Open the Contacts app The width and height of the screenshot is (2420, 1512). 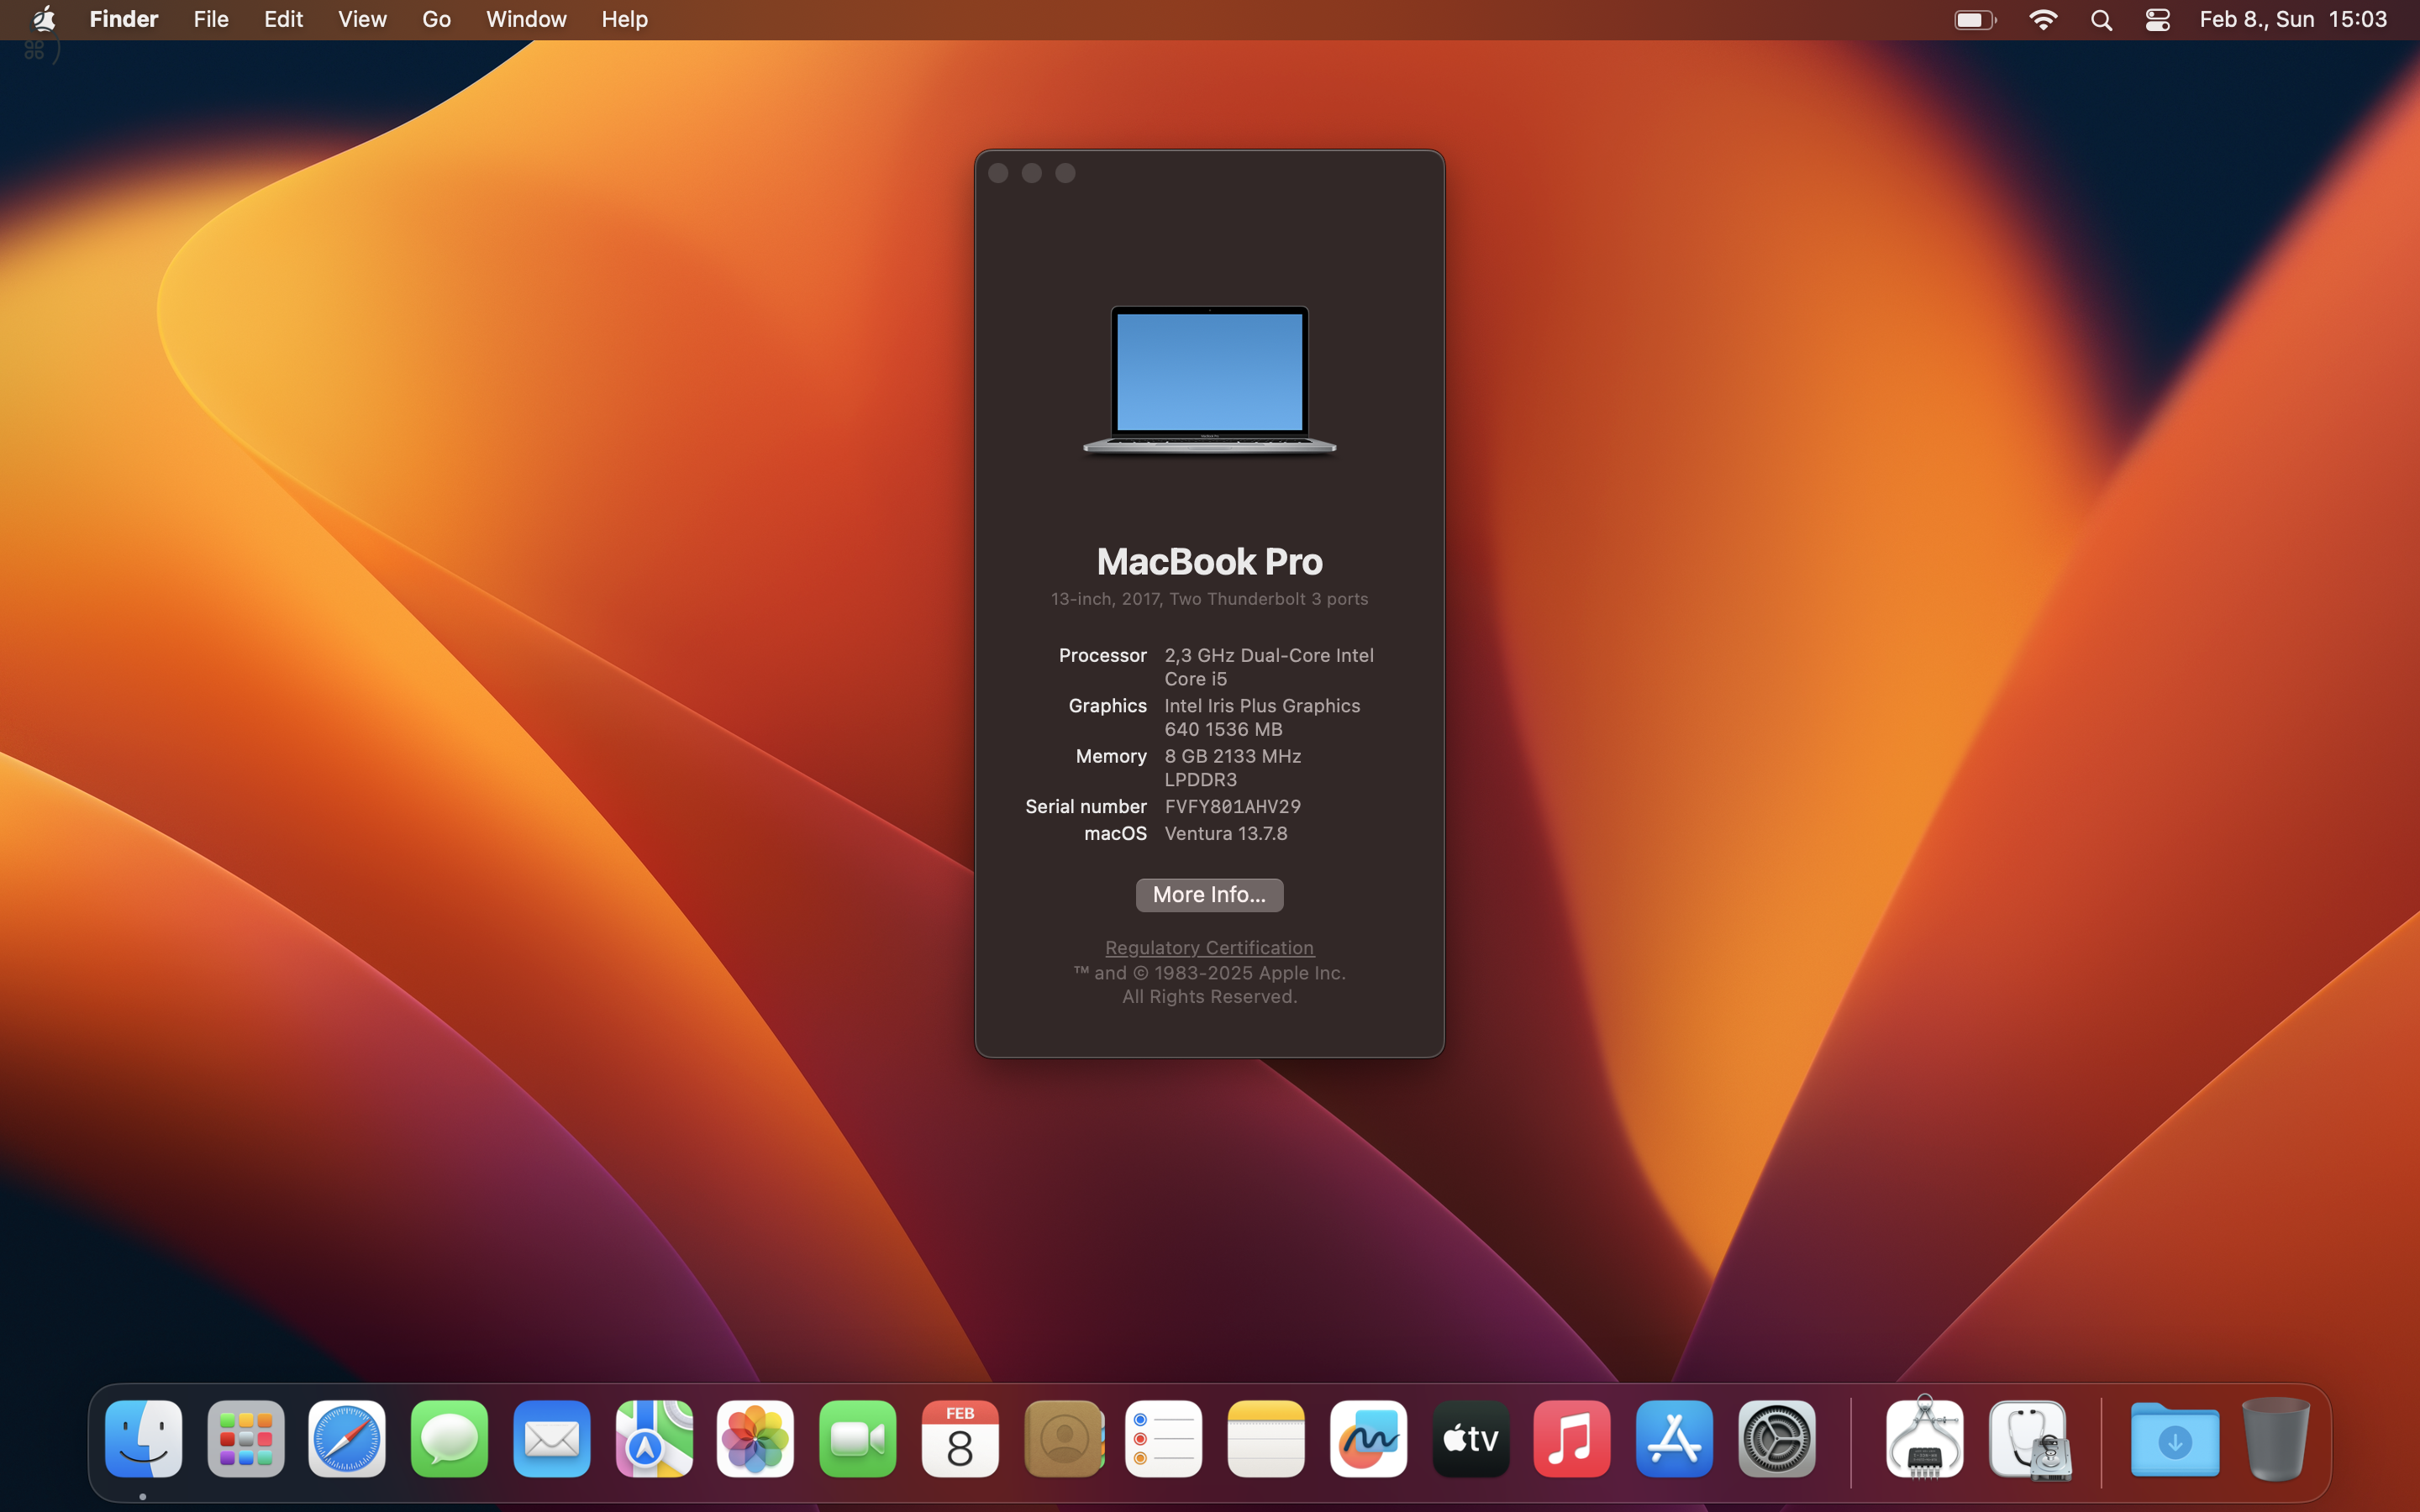point(1063,1438)
